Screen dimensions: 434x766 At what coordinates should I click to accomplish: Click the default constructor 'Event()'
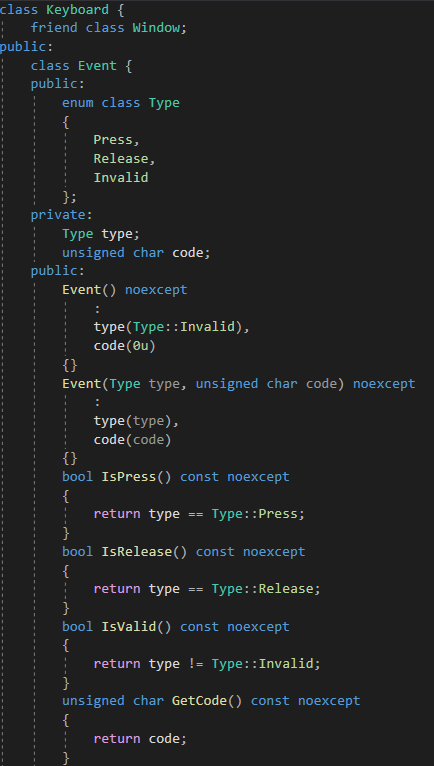[89, 290]
